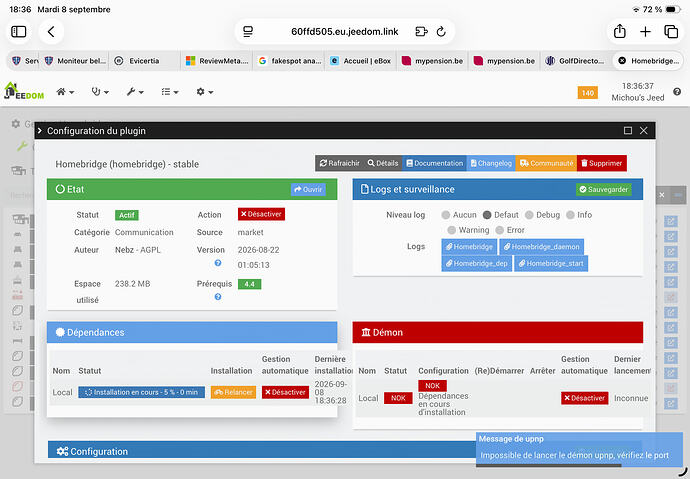Click Sauvegarder in Logs et surveillance
The height and width of the screenshot is (479, 690).
click(x=604, y=190)
